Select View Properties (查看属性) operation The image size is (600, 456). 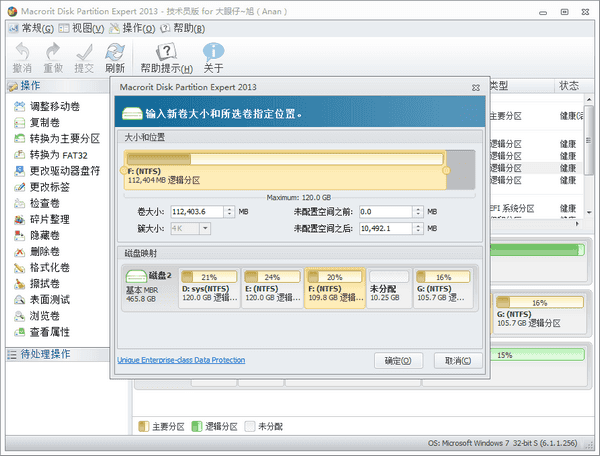[42, 332]
